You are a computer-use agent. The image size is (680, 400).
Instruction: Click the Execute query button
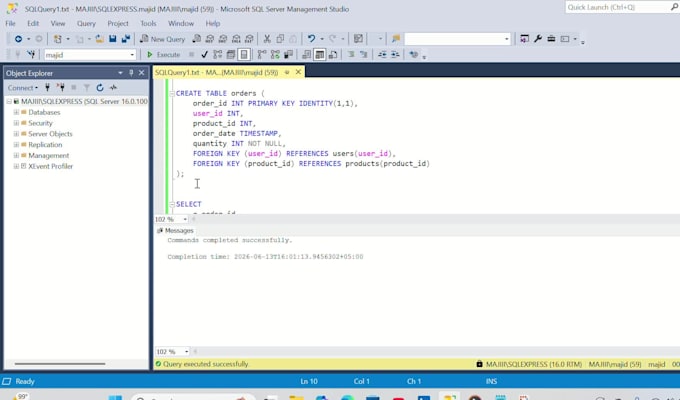point(163,55)
